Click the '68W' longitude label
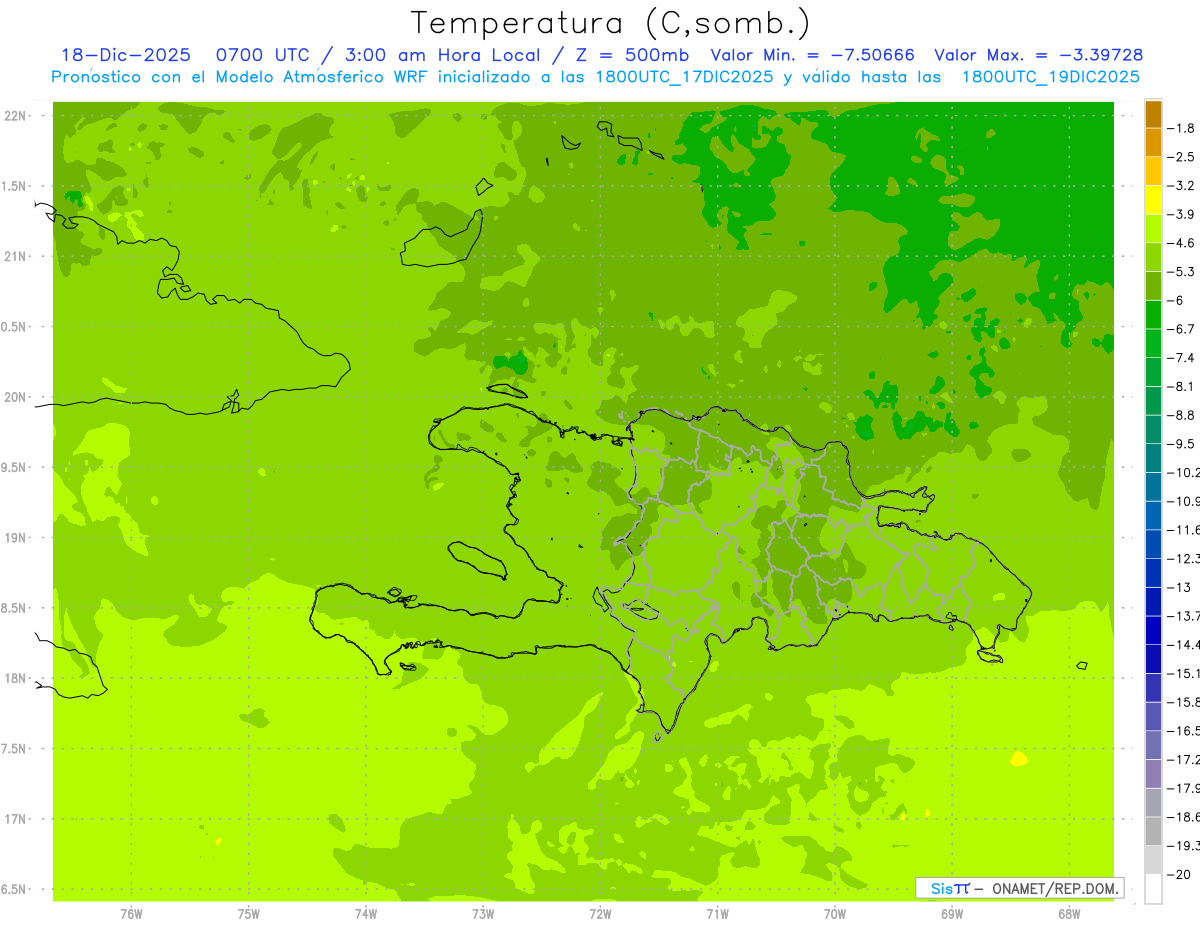The image size is (1200, 927). coord(1069,913)
